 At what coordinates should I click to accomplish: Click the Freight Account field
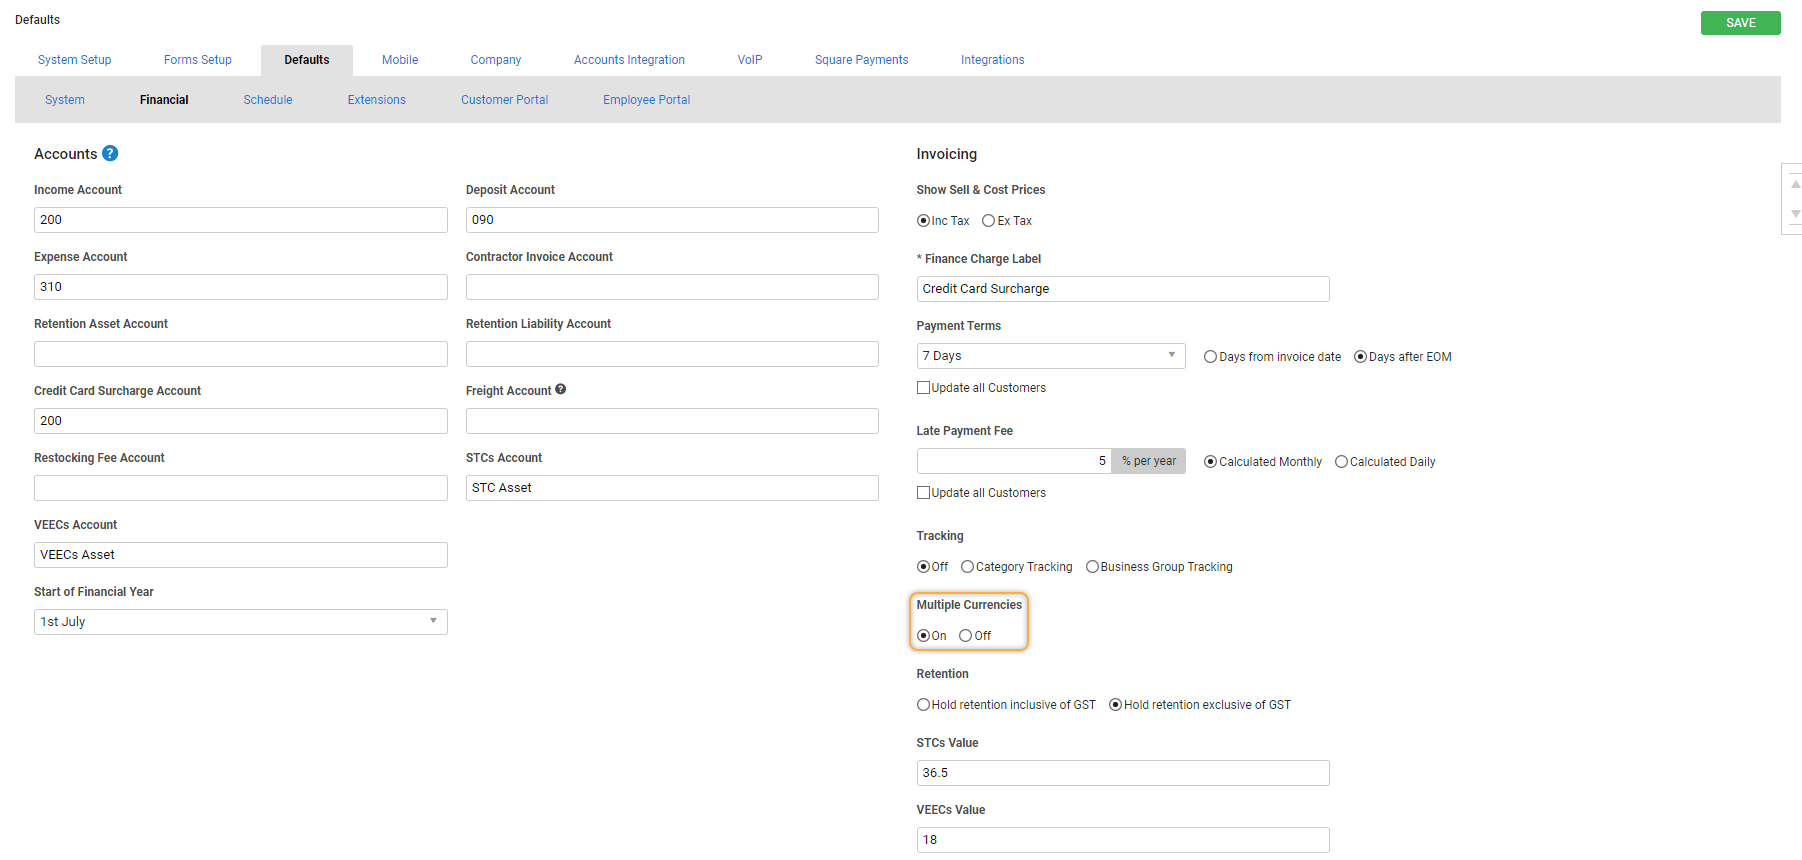[672, 421]
